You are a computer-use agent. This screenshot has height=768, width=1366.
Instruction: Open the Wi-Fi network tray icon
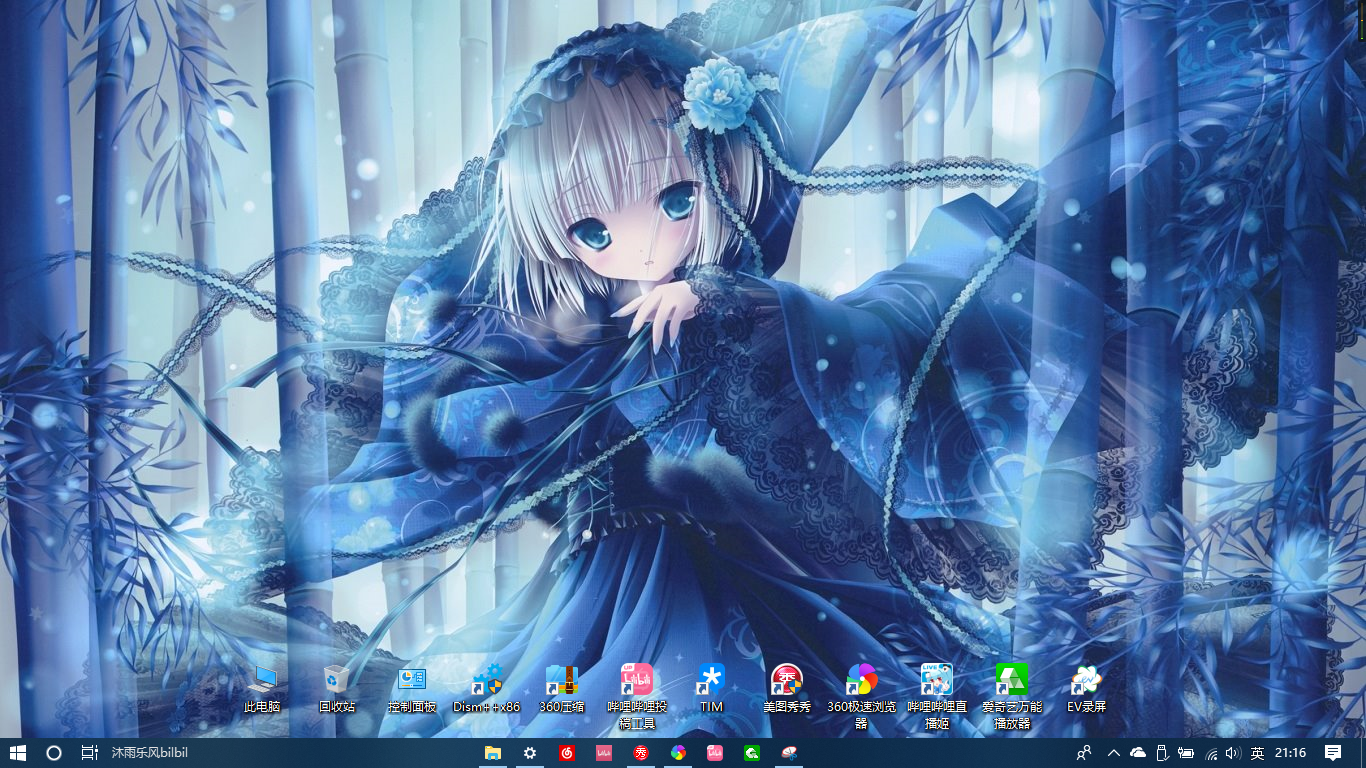click(x=1211, y=753)
